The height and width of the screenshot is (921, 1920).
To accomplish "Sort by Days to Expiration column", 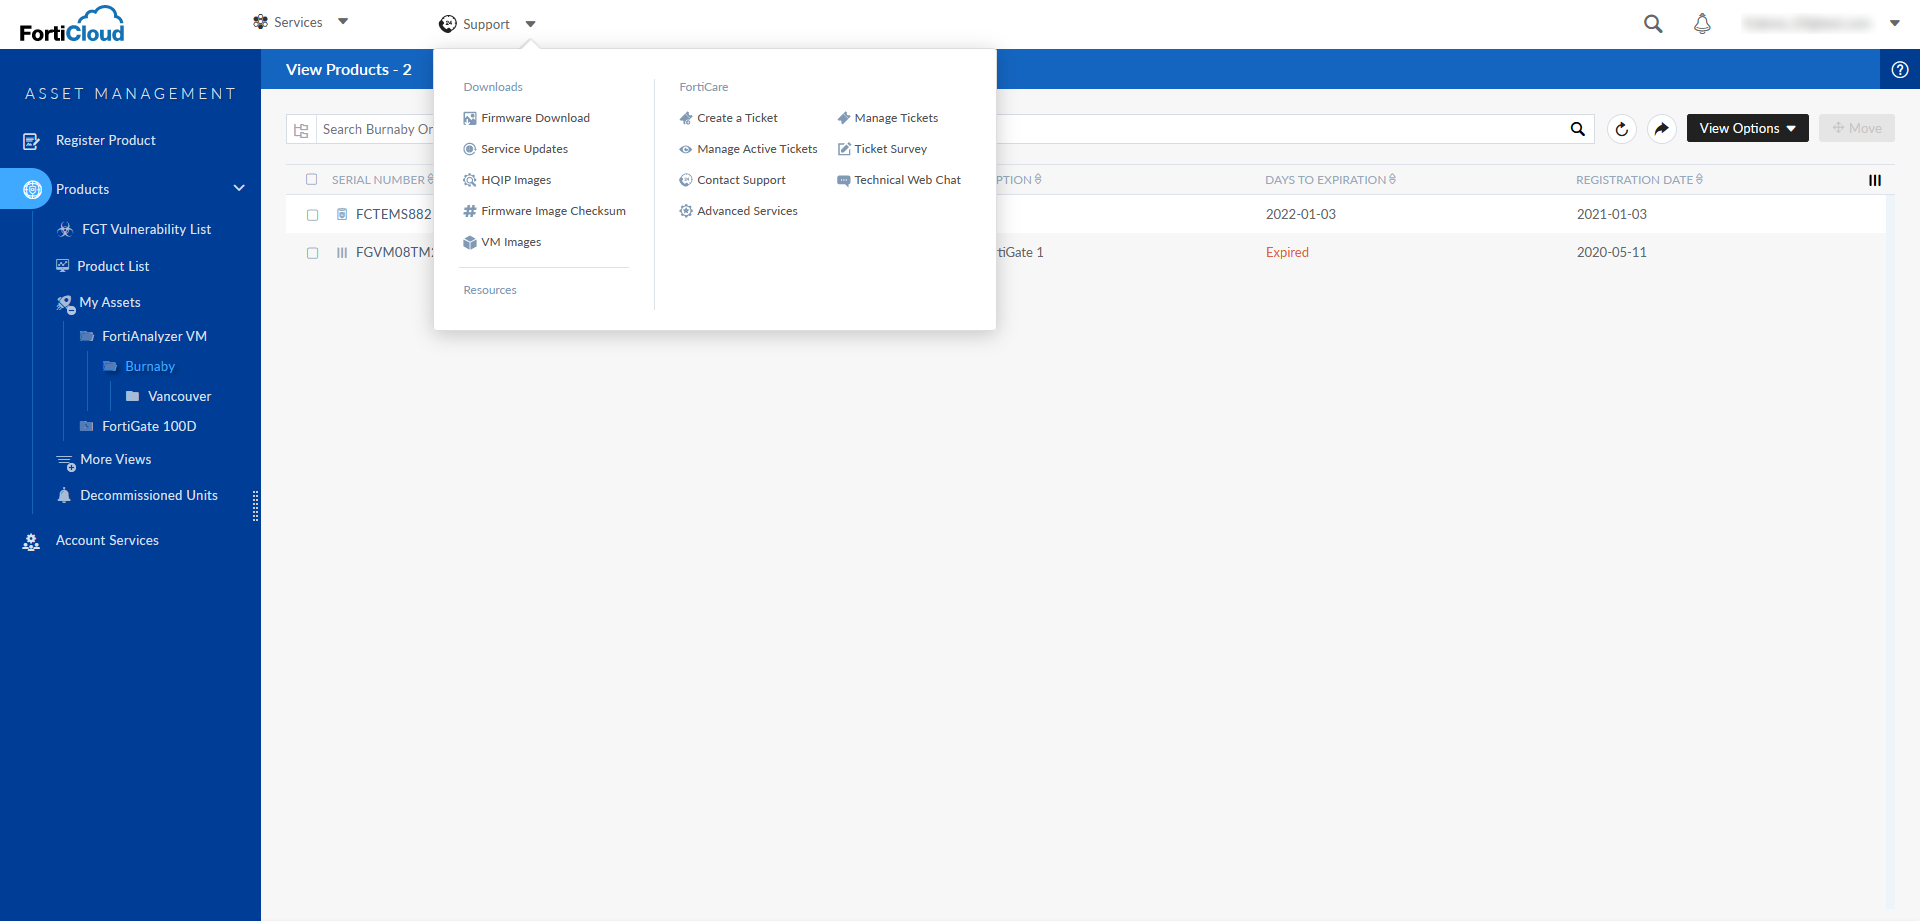I will click(x=1330, y=180).
